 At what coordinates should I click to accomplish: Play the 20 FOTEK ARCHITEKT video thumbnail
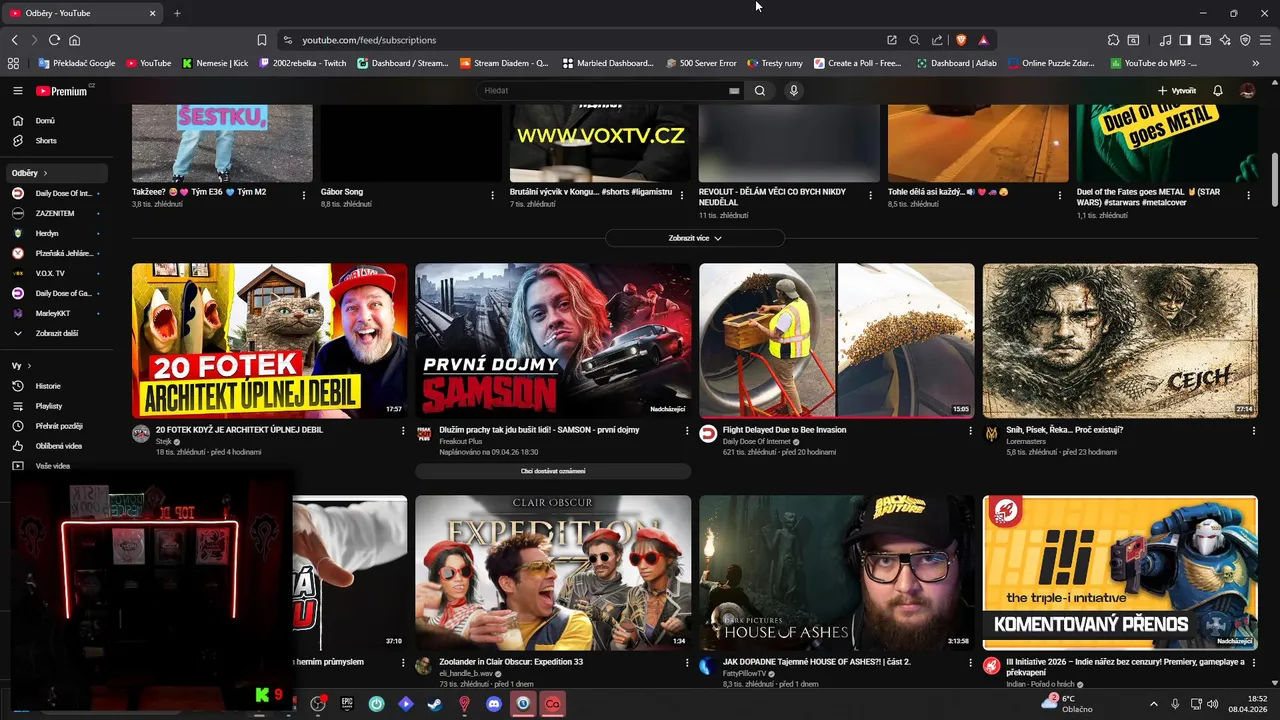[x=270, y=340]
